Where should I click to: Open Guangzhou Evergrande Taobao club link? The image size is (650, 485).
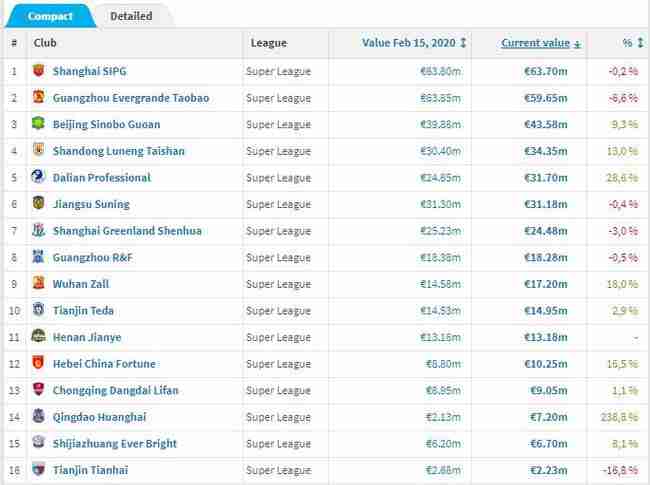[131, 98]
